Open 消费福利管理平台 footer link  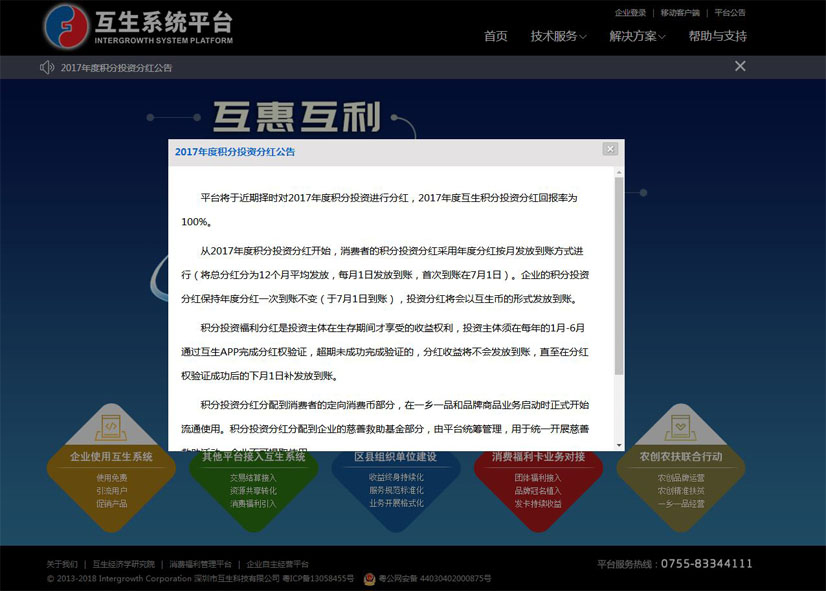[200, 564]
